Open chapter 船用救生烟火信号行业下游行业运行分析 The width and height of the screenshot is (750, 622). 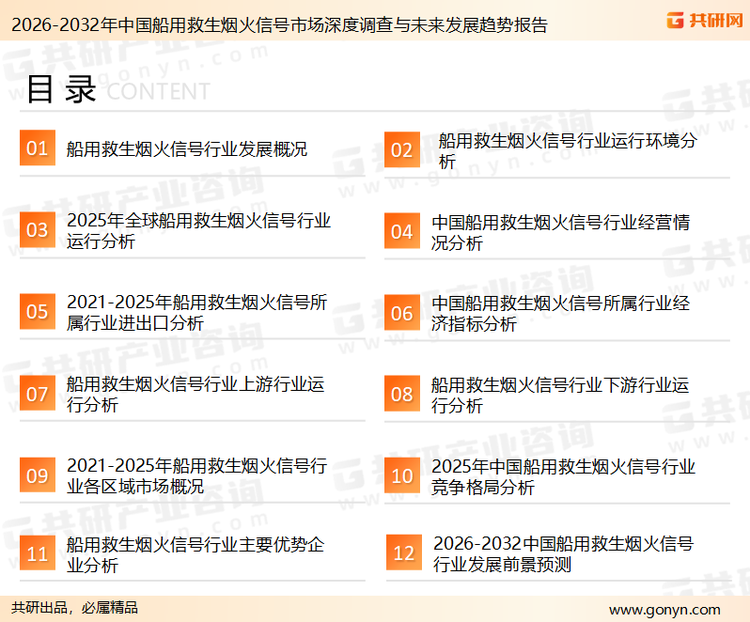point(560,395)
